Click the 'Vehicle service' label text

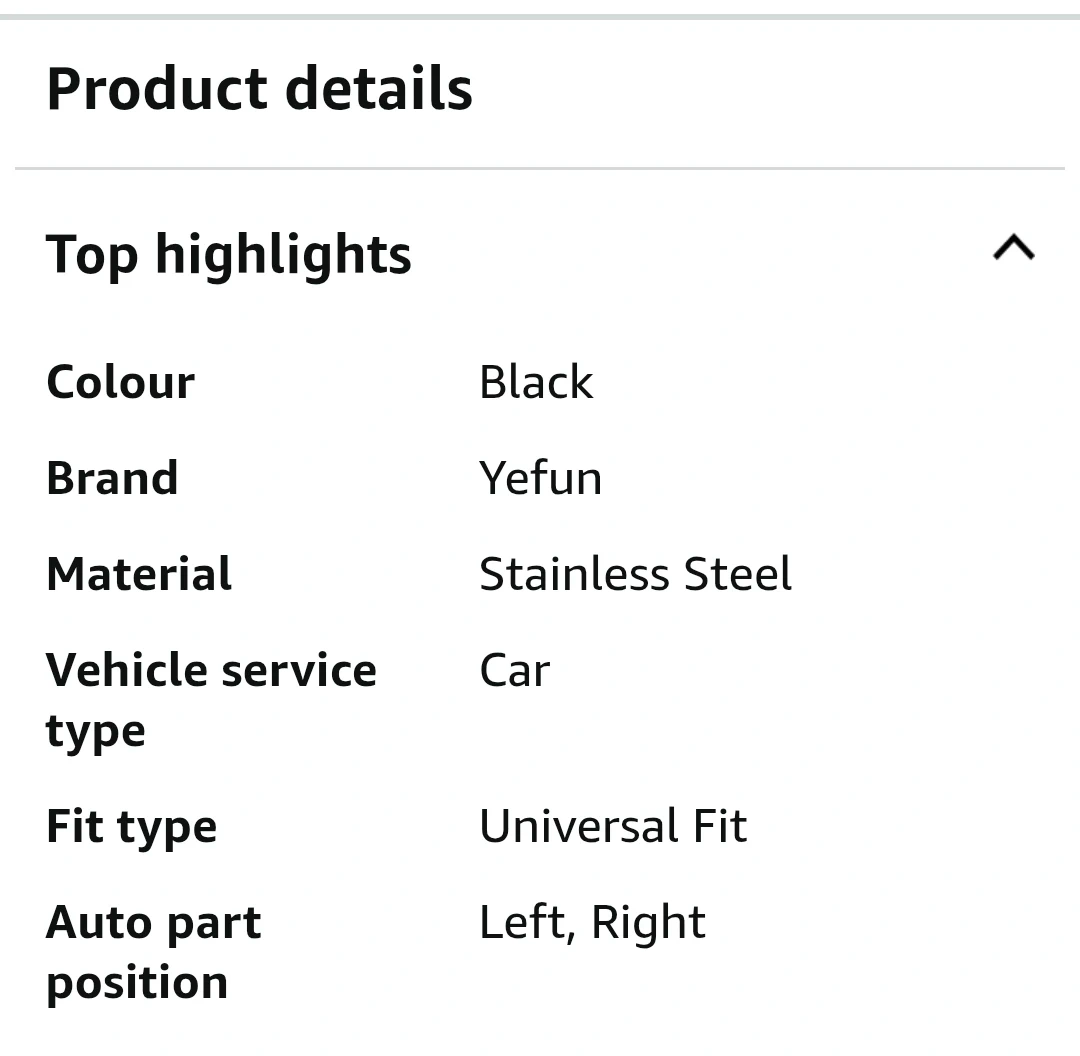(x=211, y=670)
